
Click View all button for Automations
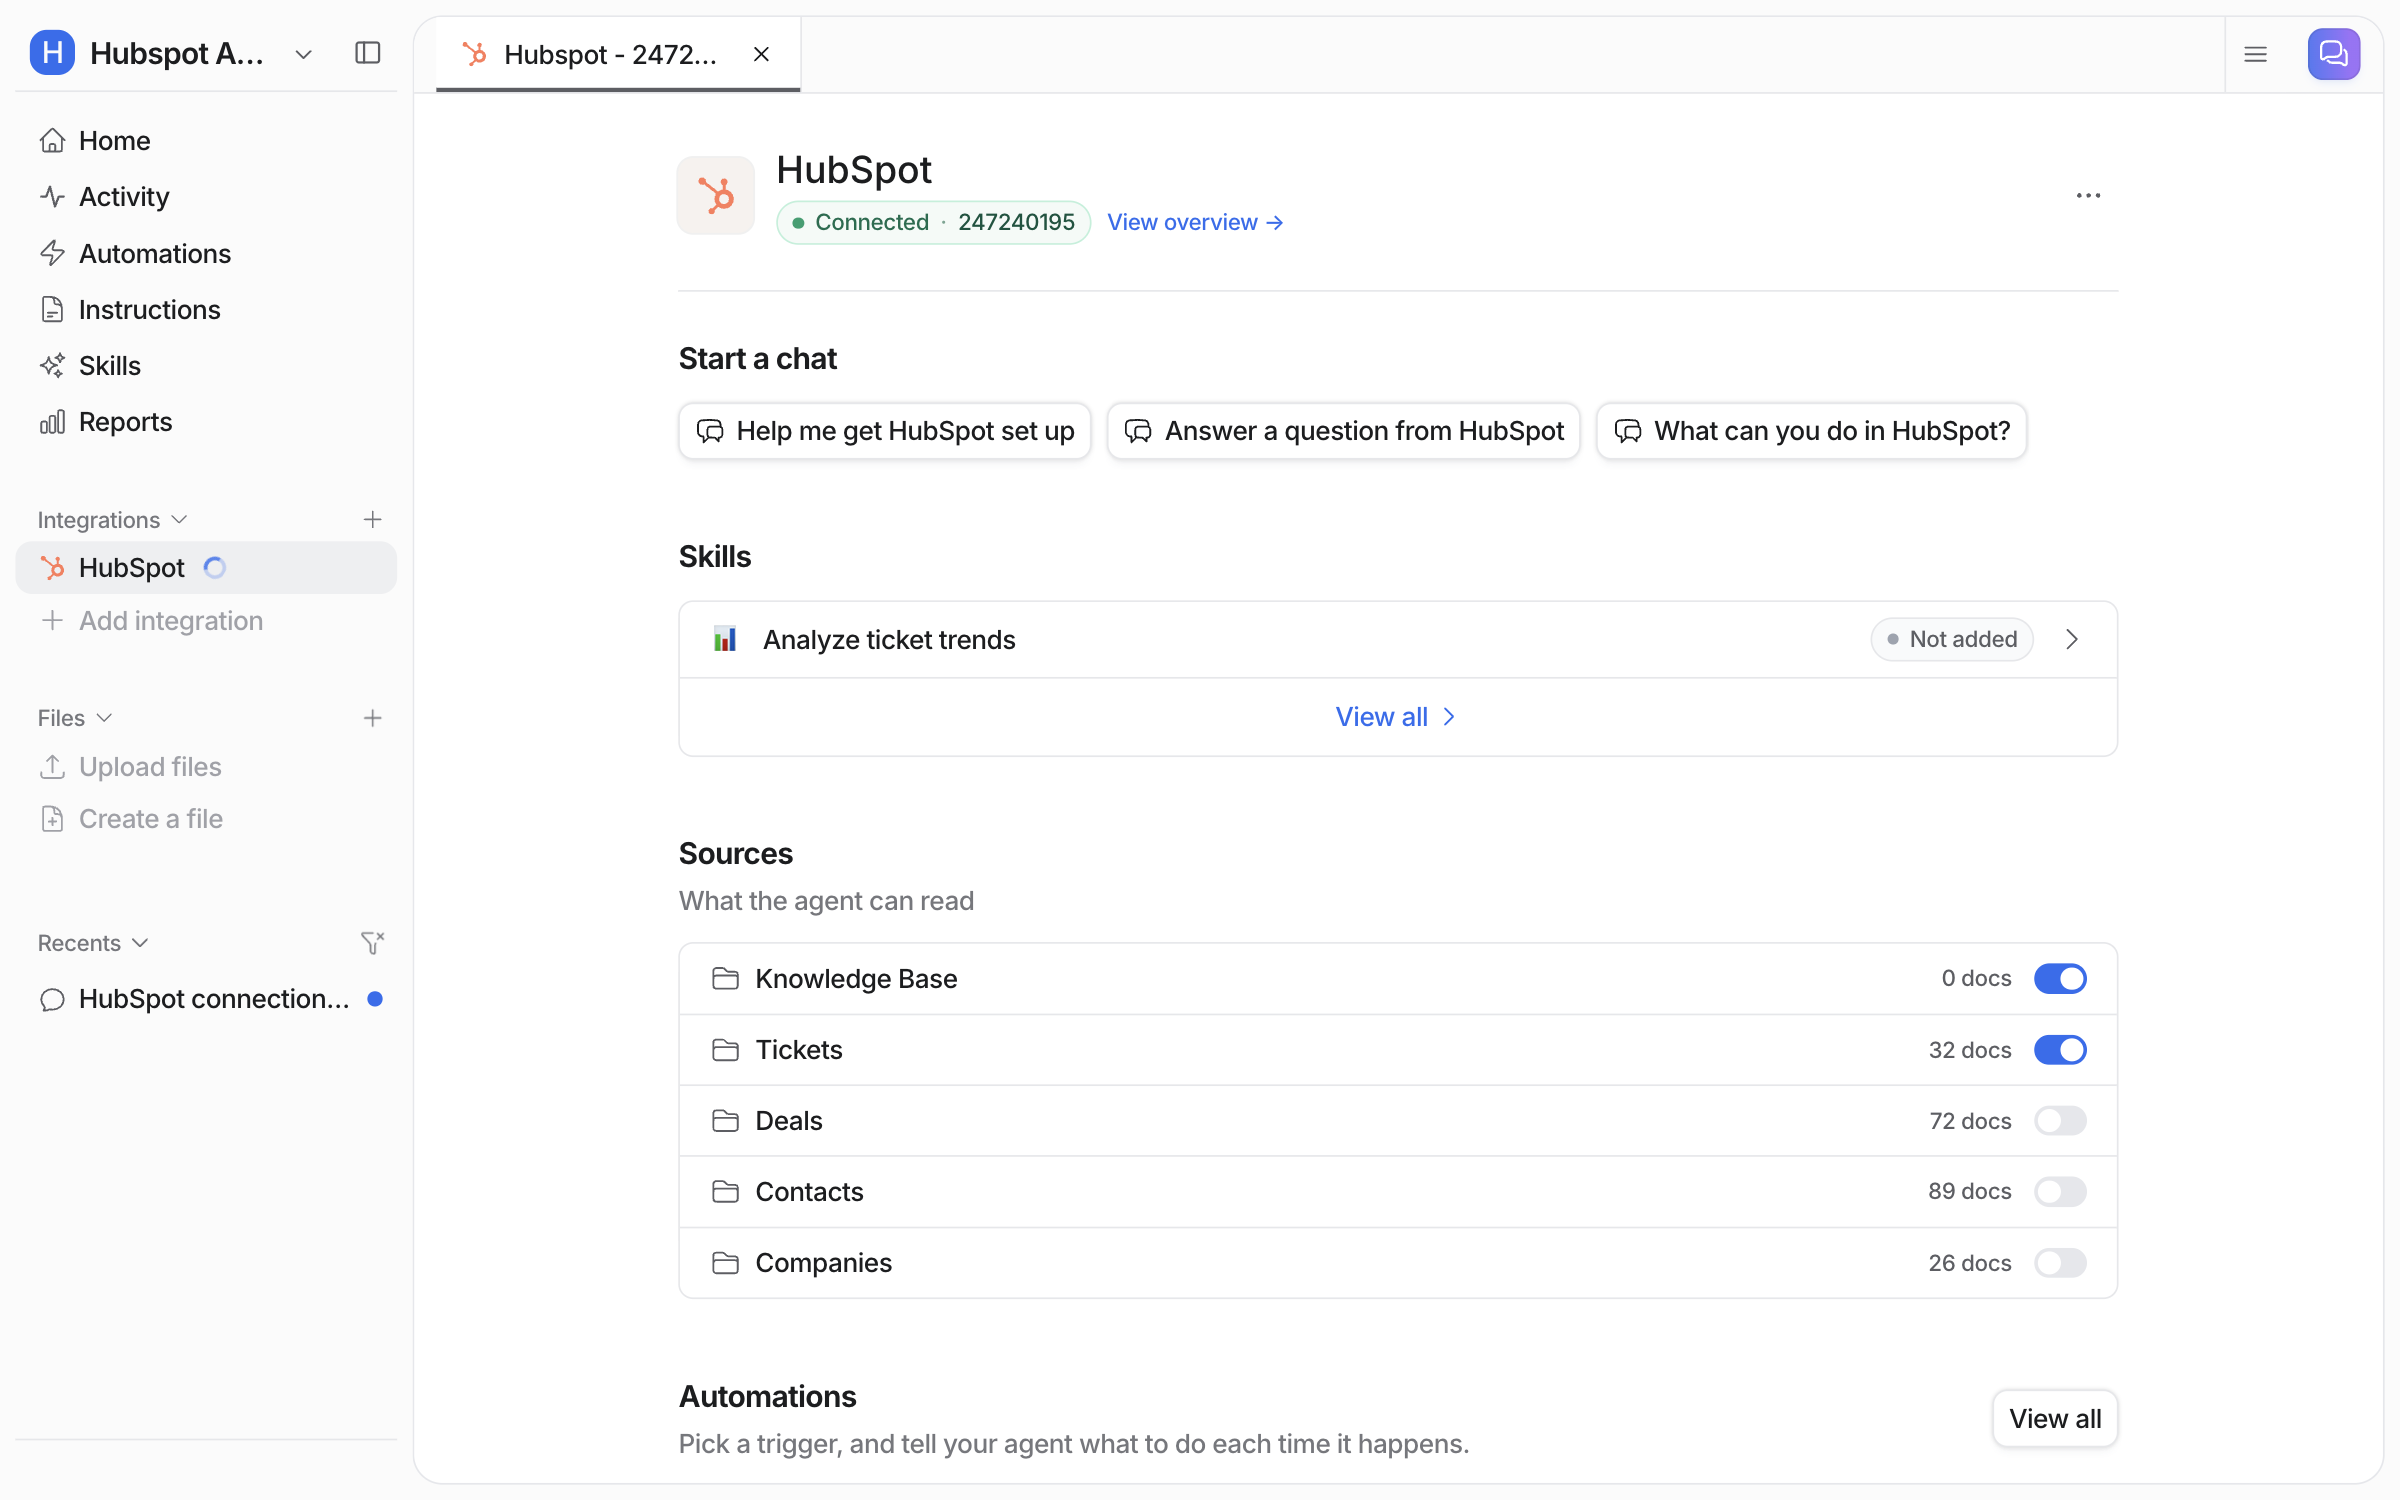[2055, 1418]
